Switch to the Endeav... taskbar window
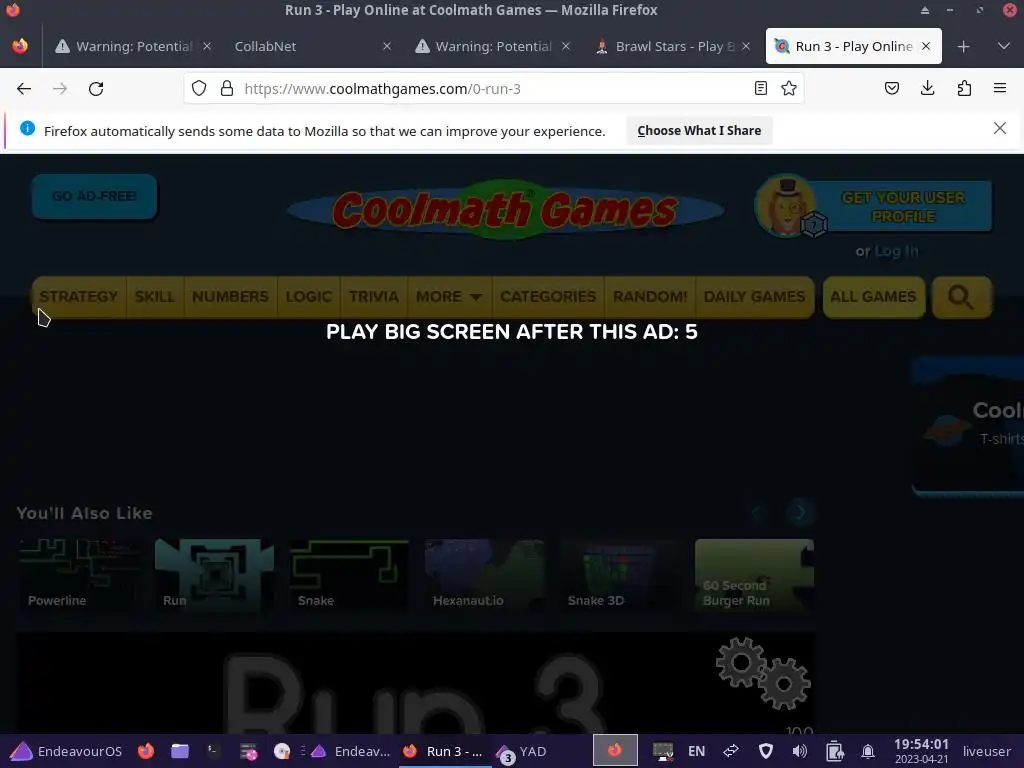Screen dimensions: 1024x768 (x=349, y=752)
